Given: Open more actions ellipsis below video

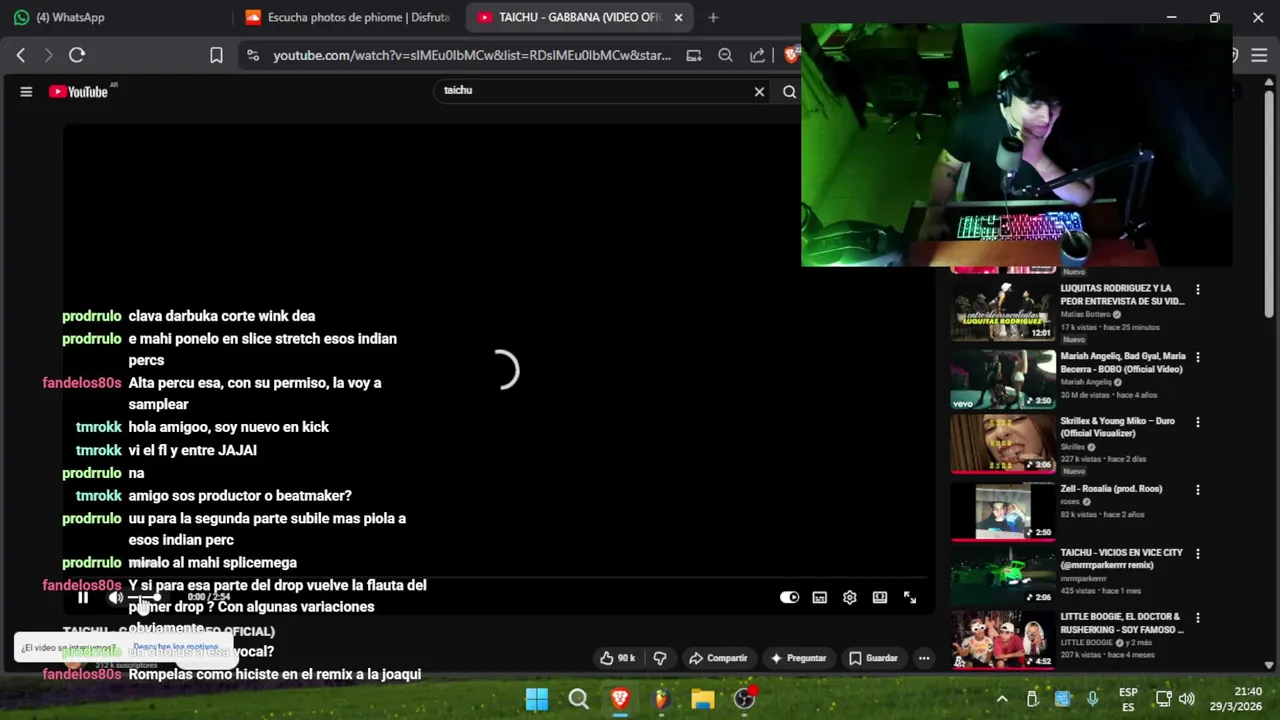Looking at the screenshot, I should 924,658.
